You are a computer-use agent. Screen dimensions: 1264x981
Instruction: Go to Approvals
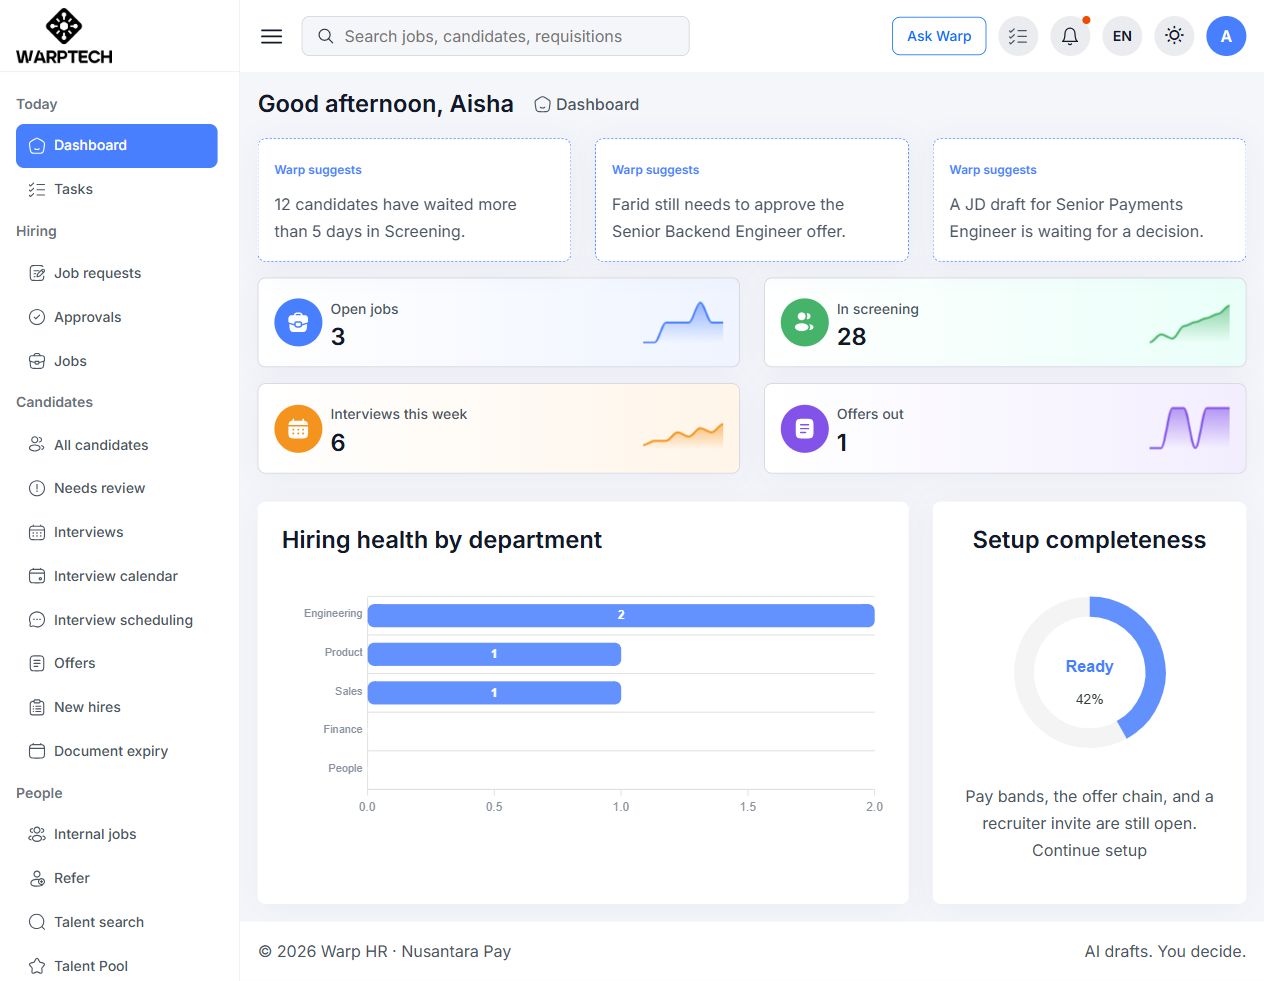tap(116, 317)
